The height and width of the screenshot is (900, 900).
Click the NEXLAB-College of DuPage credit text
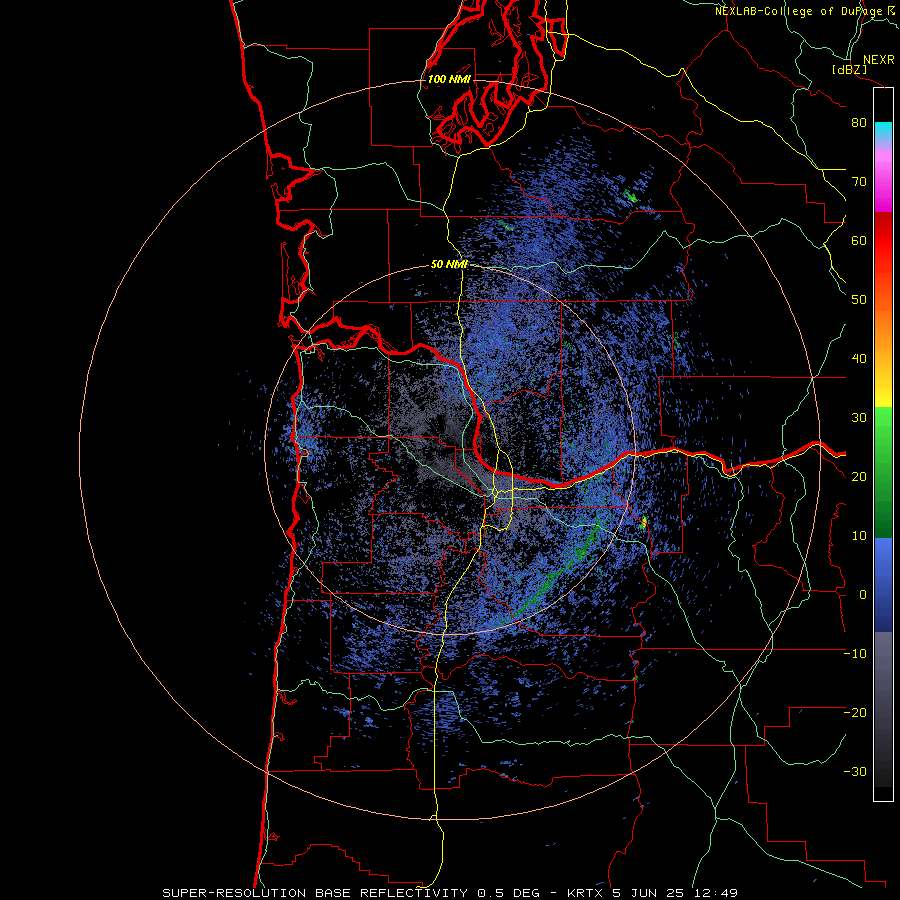(799, 11)
